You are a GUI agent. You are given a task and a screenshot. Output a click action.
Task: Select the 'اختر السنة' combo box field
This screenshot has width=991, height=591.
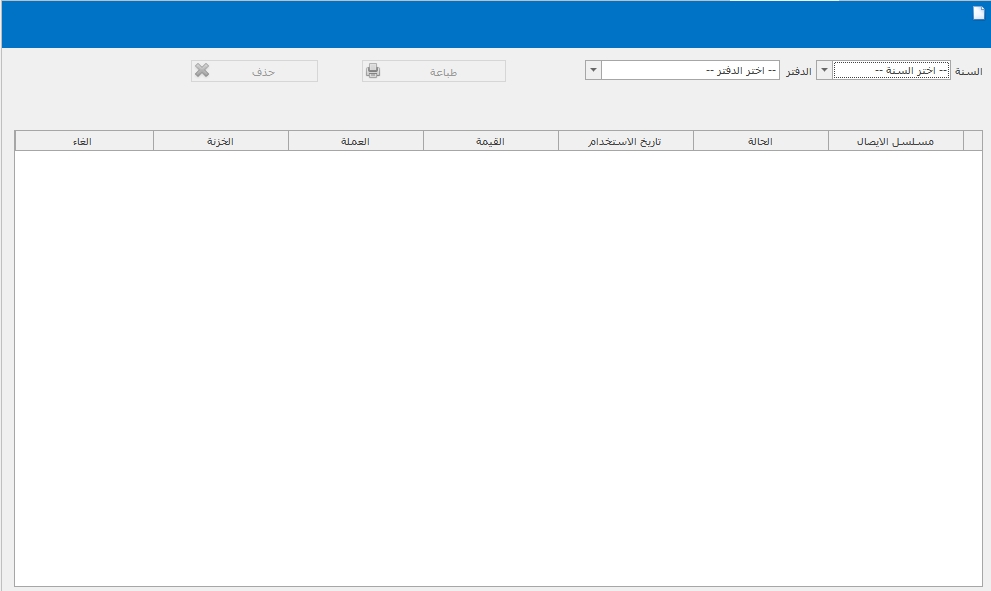click(891, 70)
